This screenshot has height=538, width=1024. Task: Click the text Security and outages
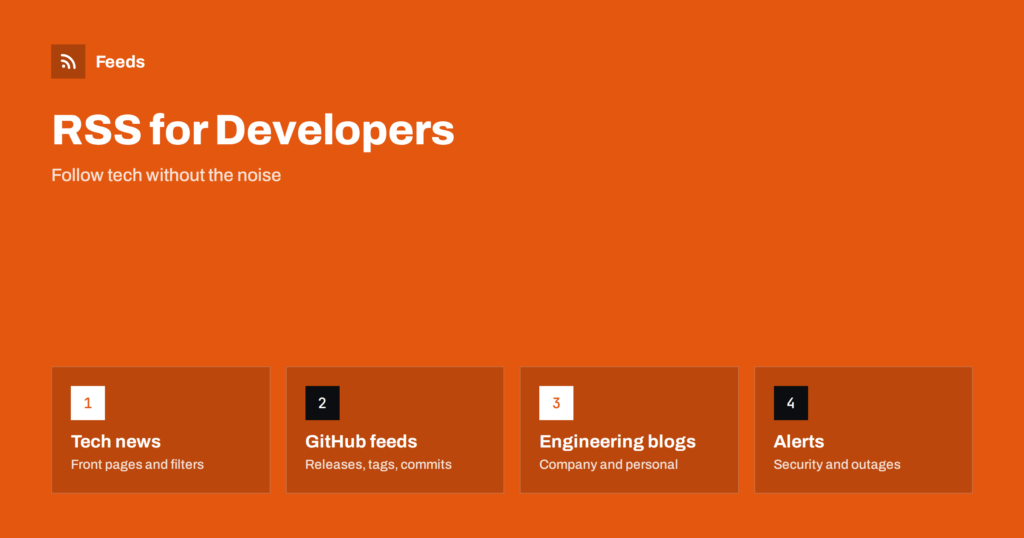(837, 464)
